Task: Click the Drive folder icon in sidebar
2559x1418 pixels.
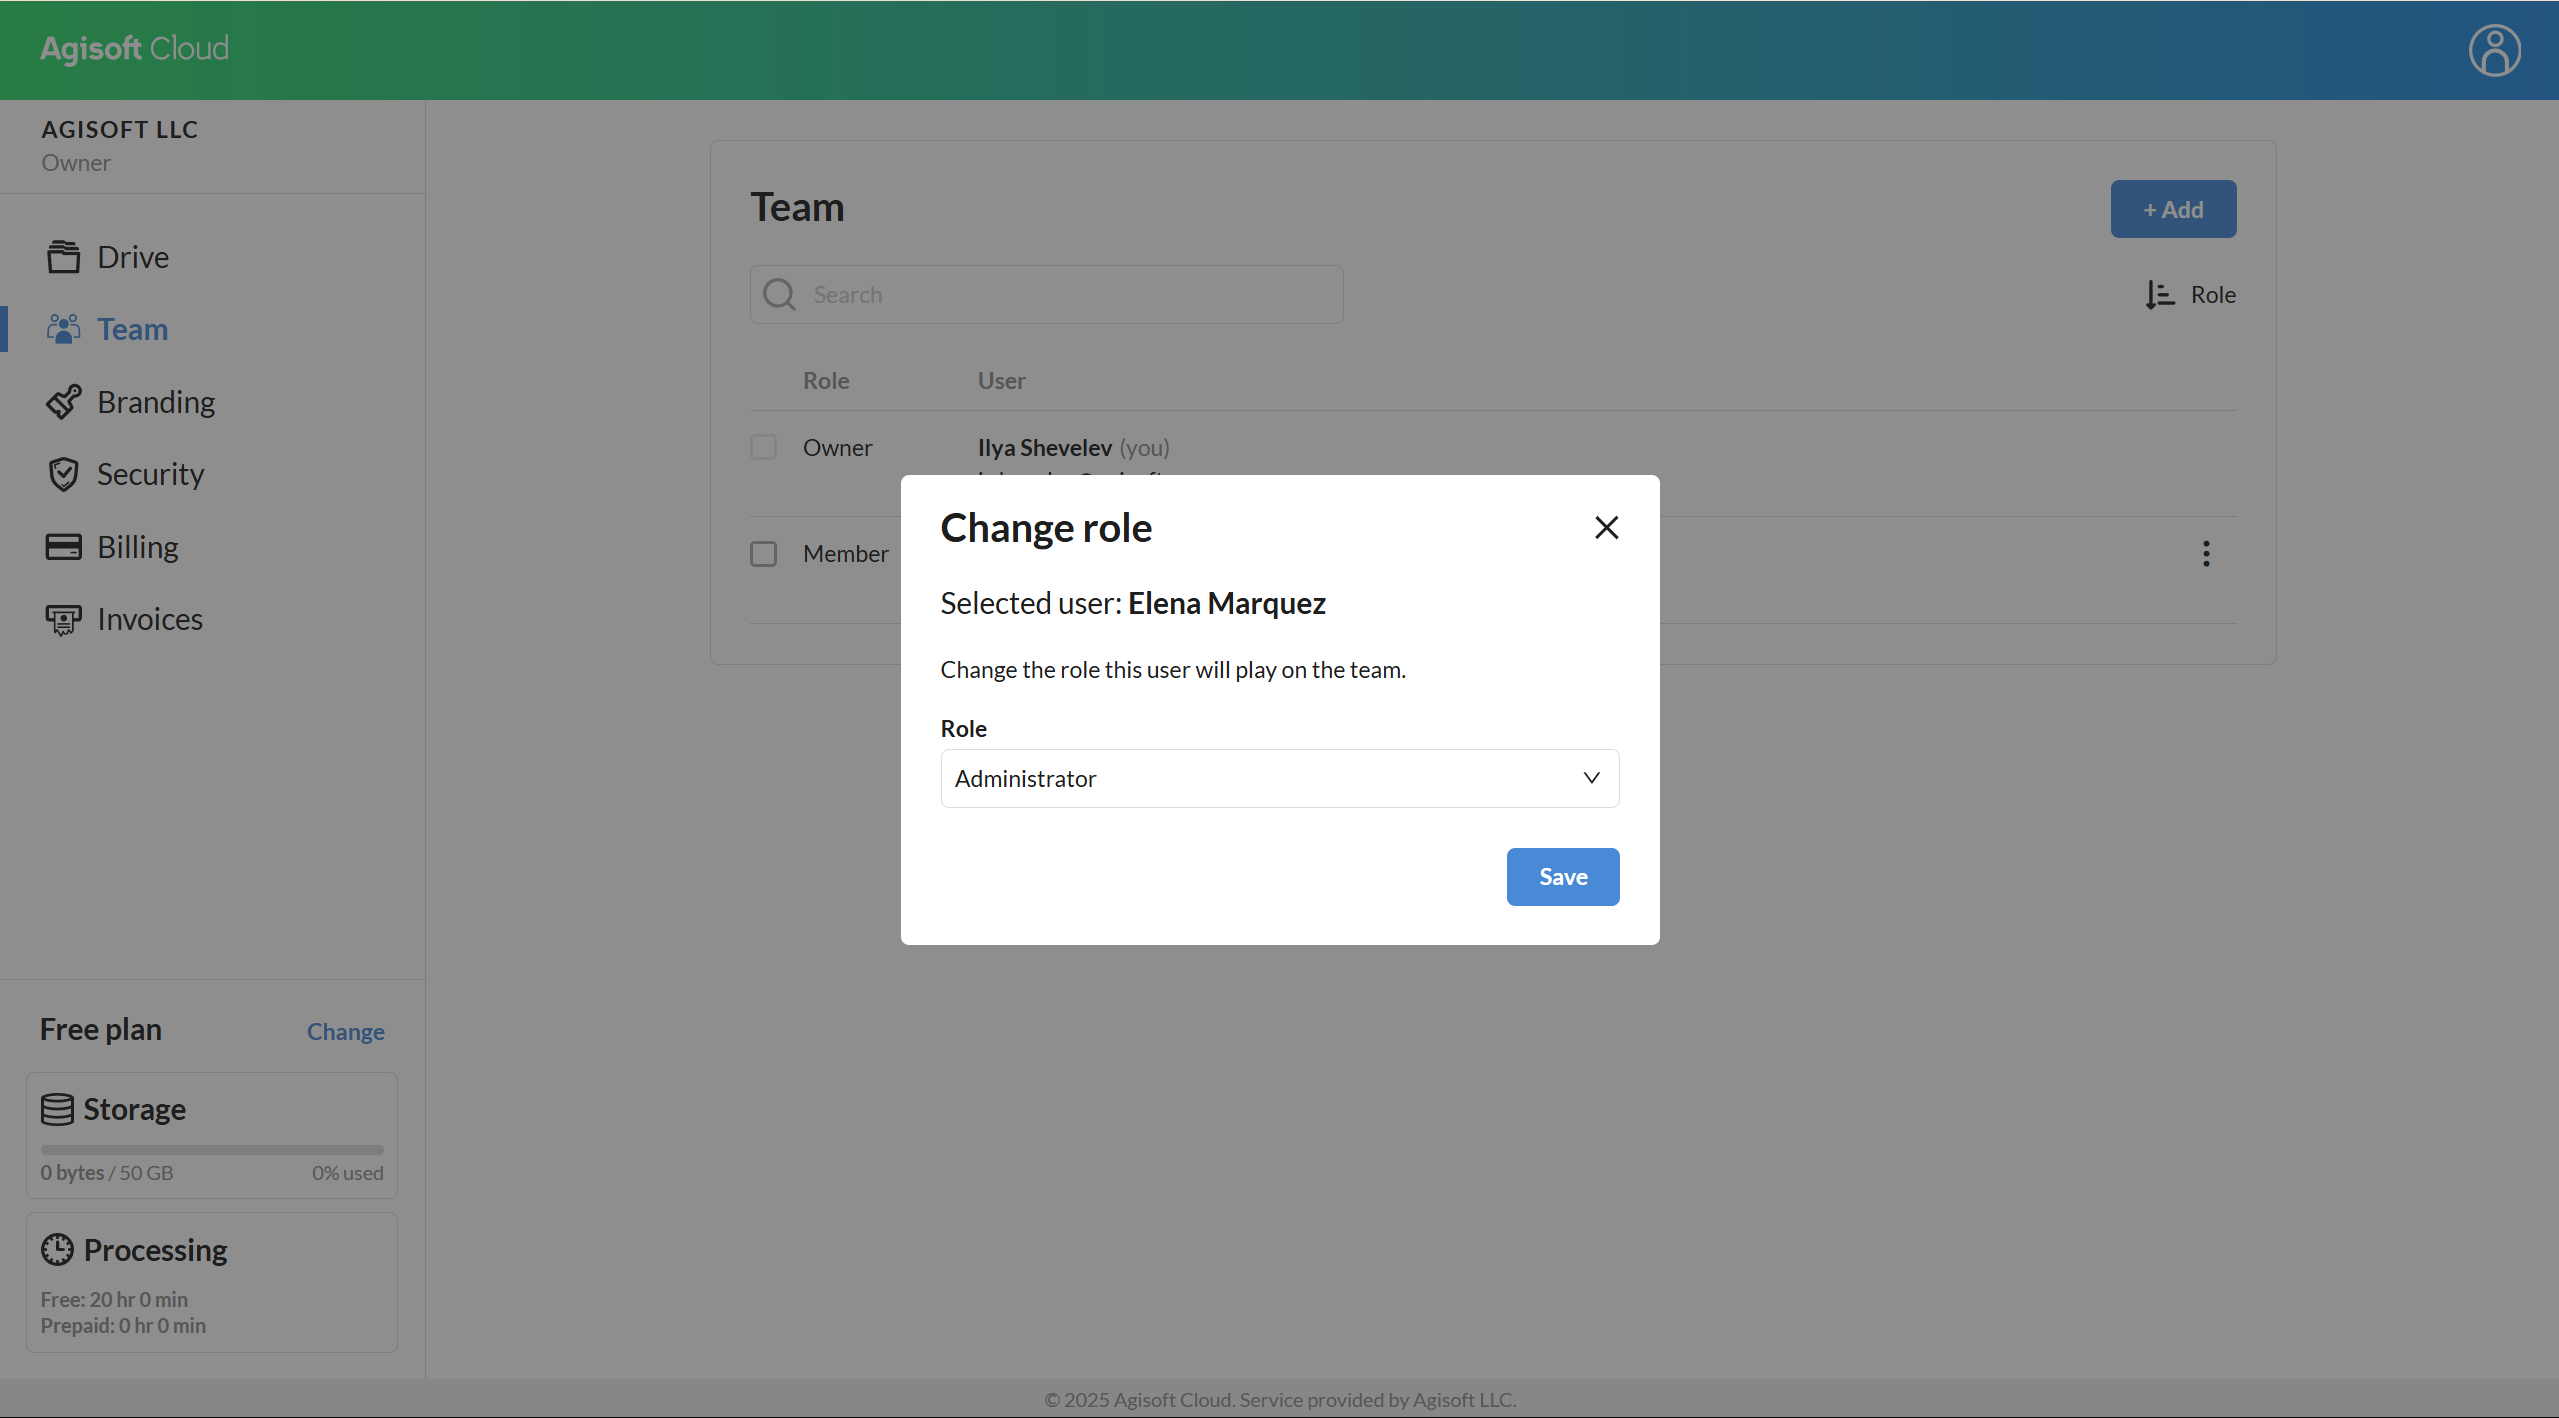Action: point(63,257)
